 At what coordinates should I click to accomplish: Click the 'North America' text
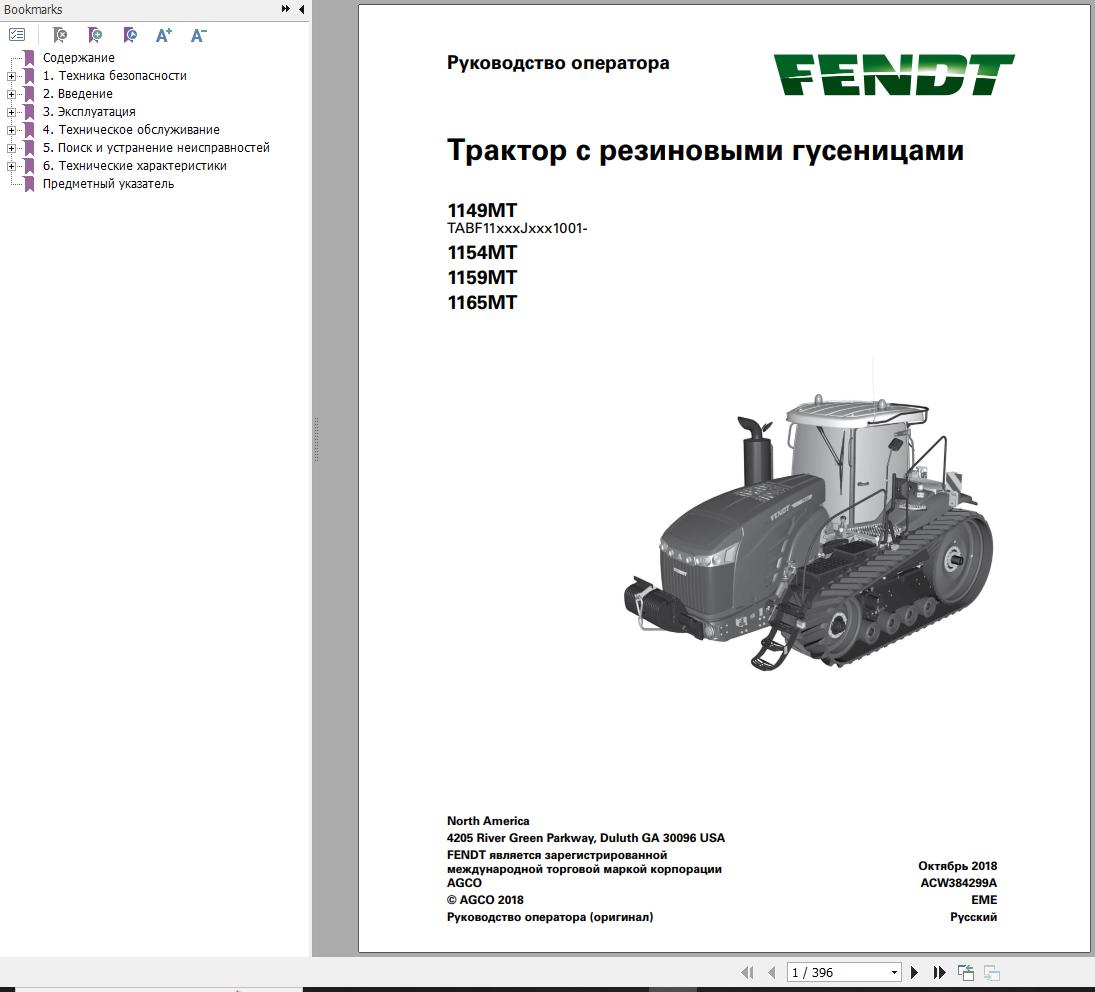[488, 821]
